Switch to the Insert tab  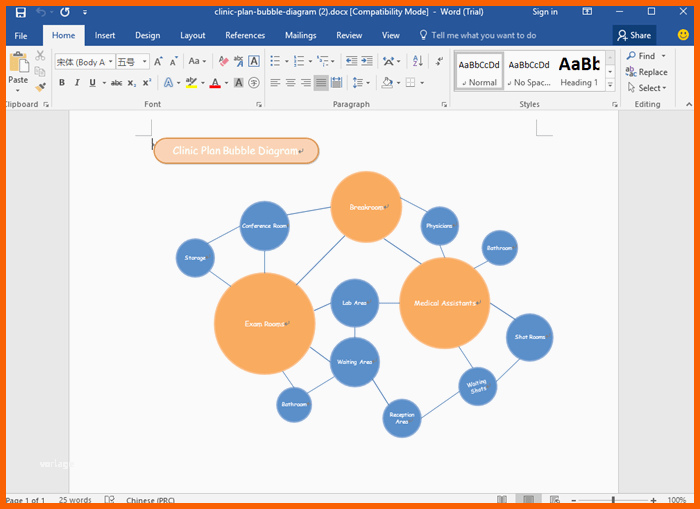tap(105, 36)
